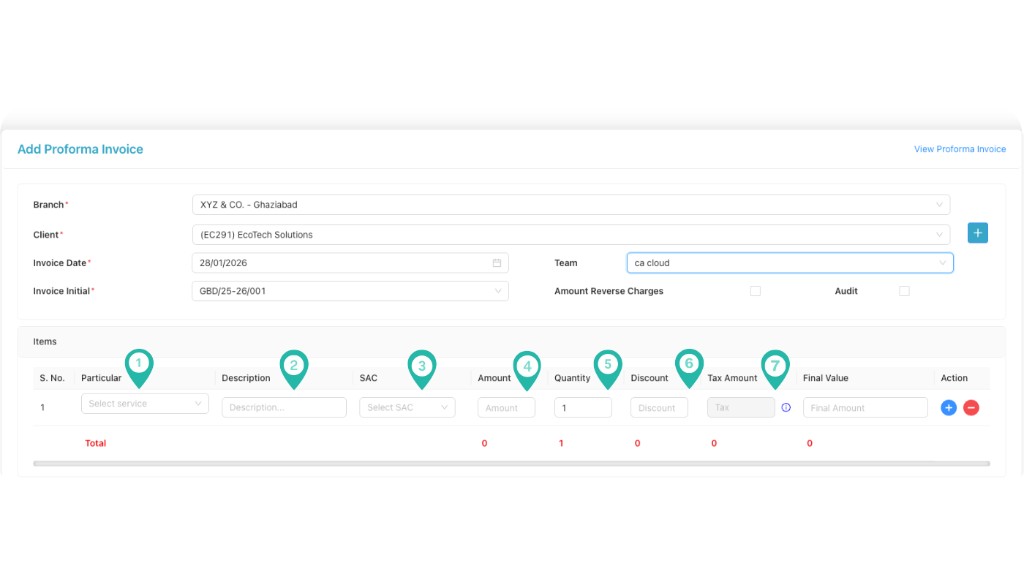Click marker pin 4 above the Amount column
The image size is (1024, 585).
click(x=527, y=367)
